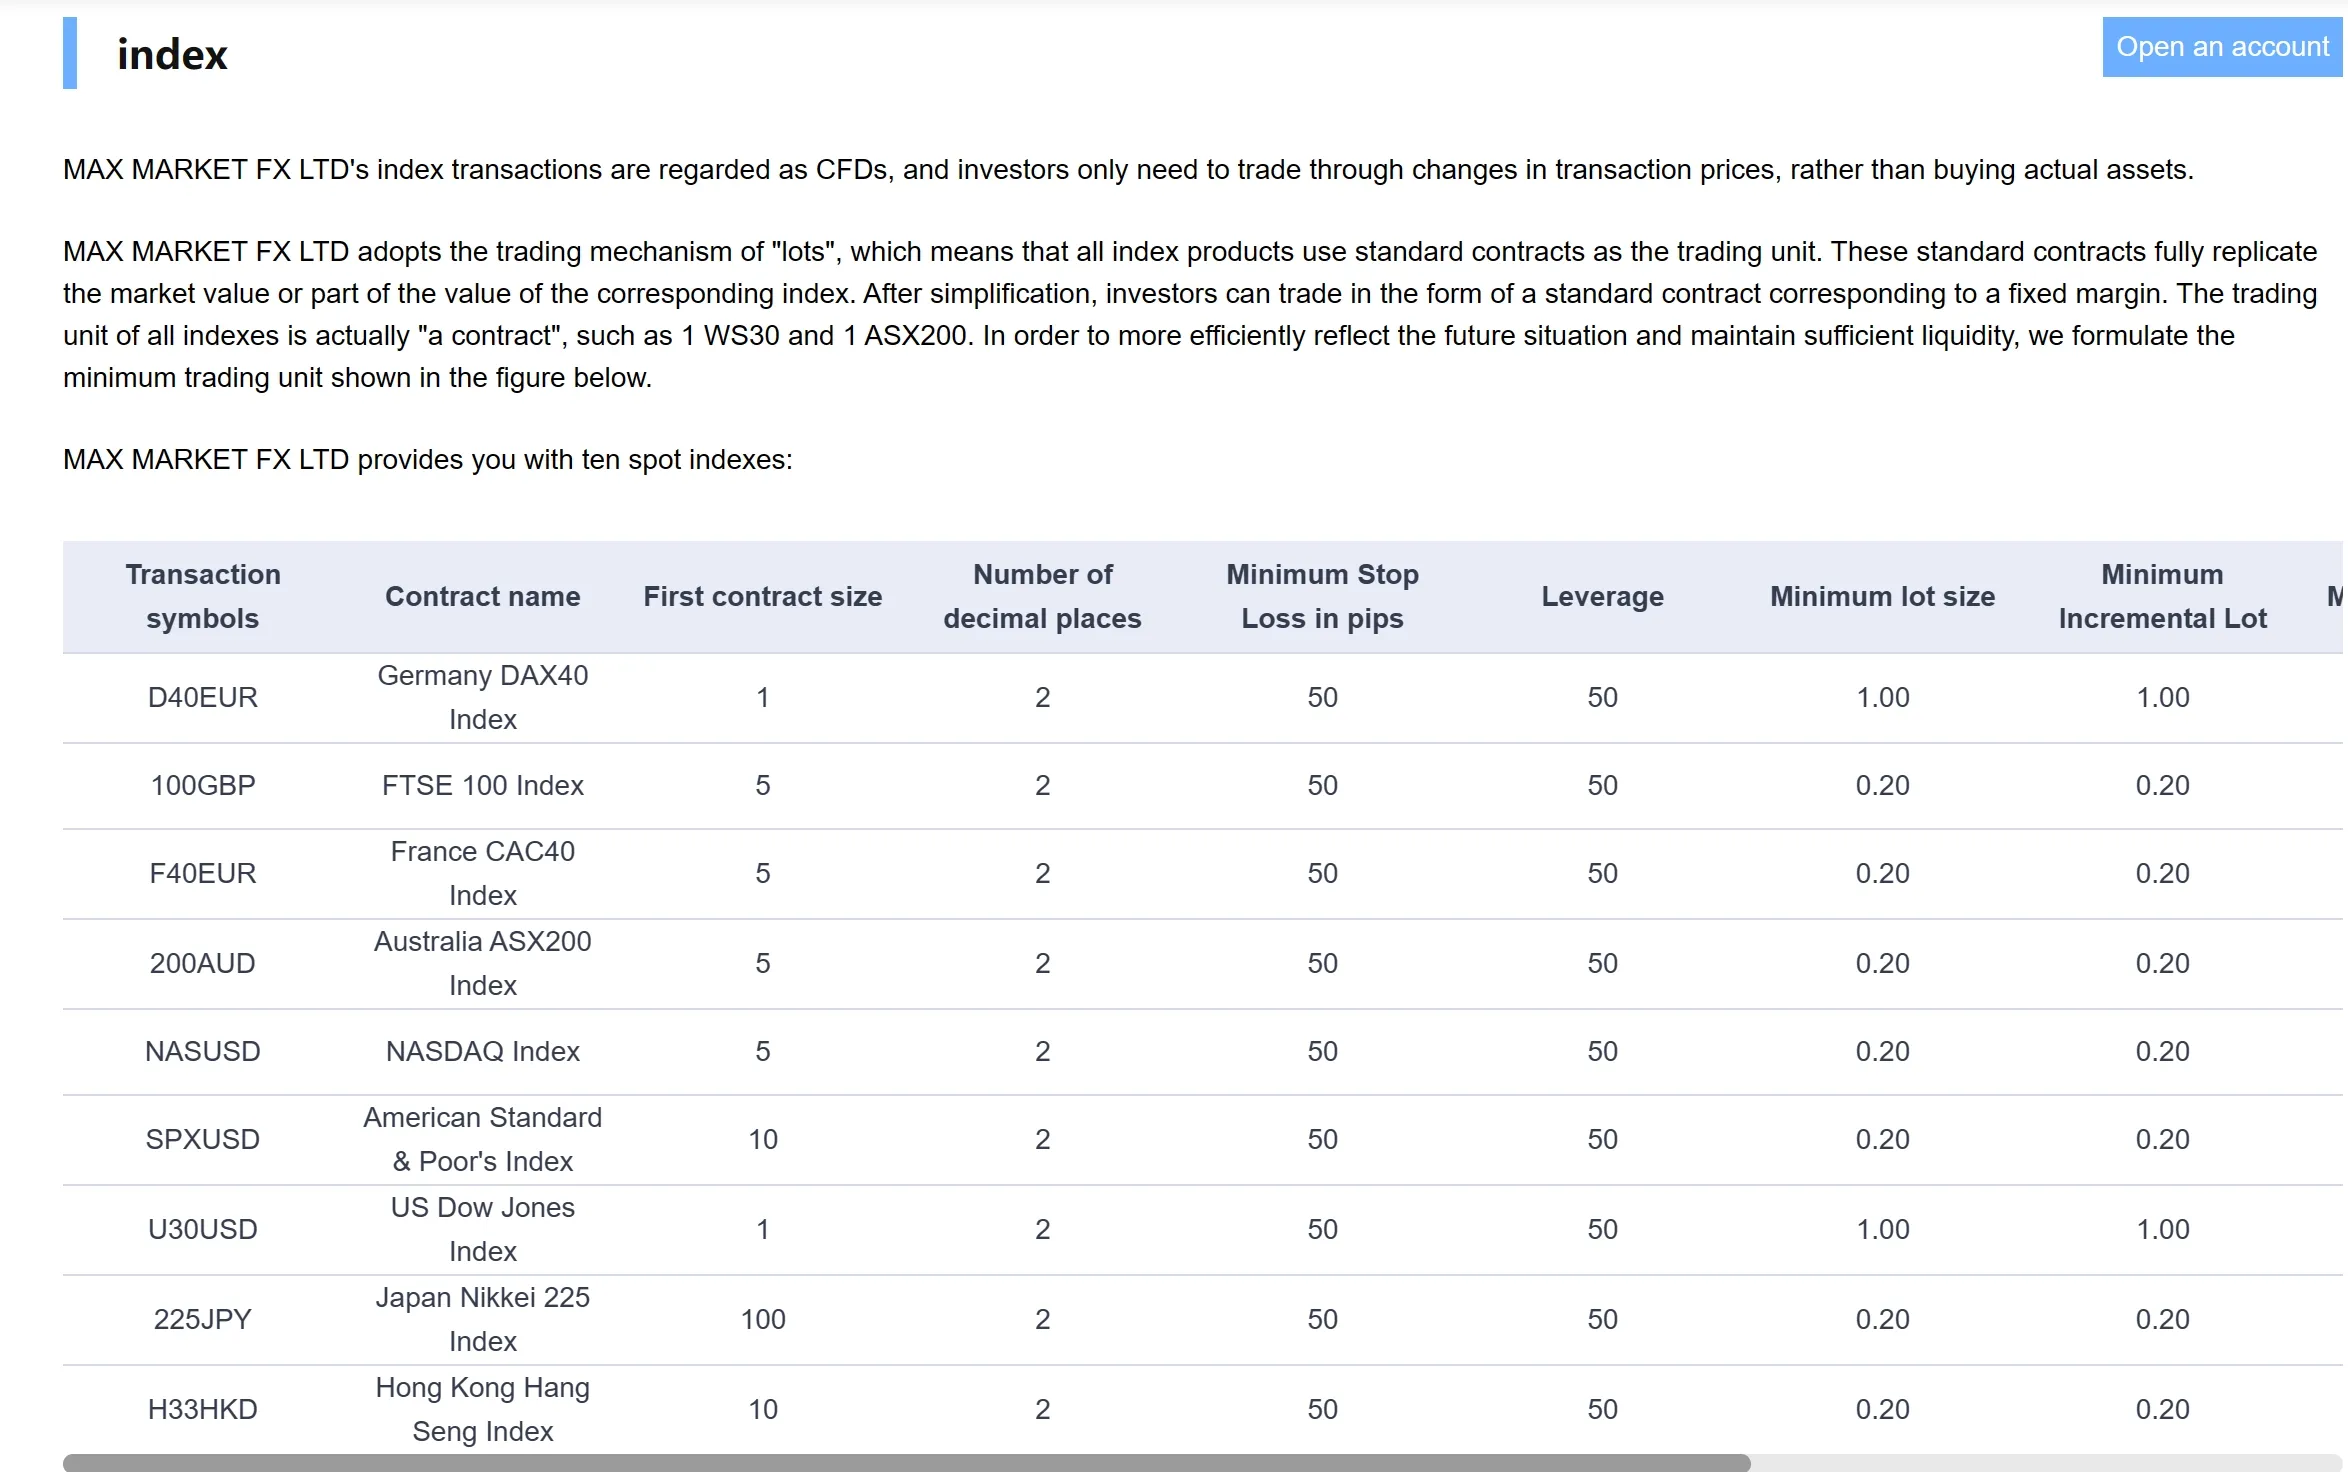Click contract size 10 in SPXUSD row
Viewport: 2348px width, 1472px height.
pos(763,1139)
